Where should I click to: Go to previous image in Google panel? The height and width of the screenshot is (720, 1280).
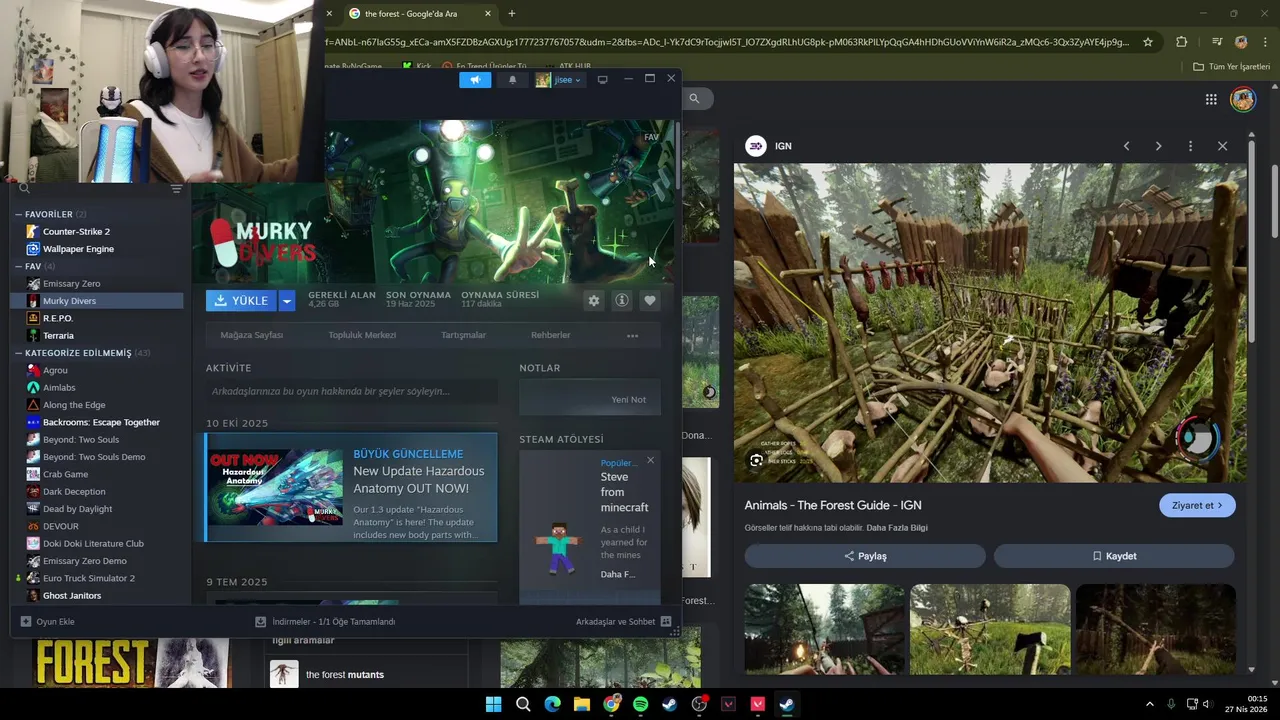coord(1126,146)
